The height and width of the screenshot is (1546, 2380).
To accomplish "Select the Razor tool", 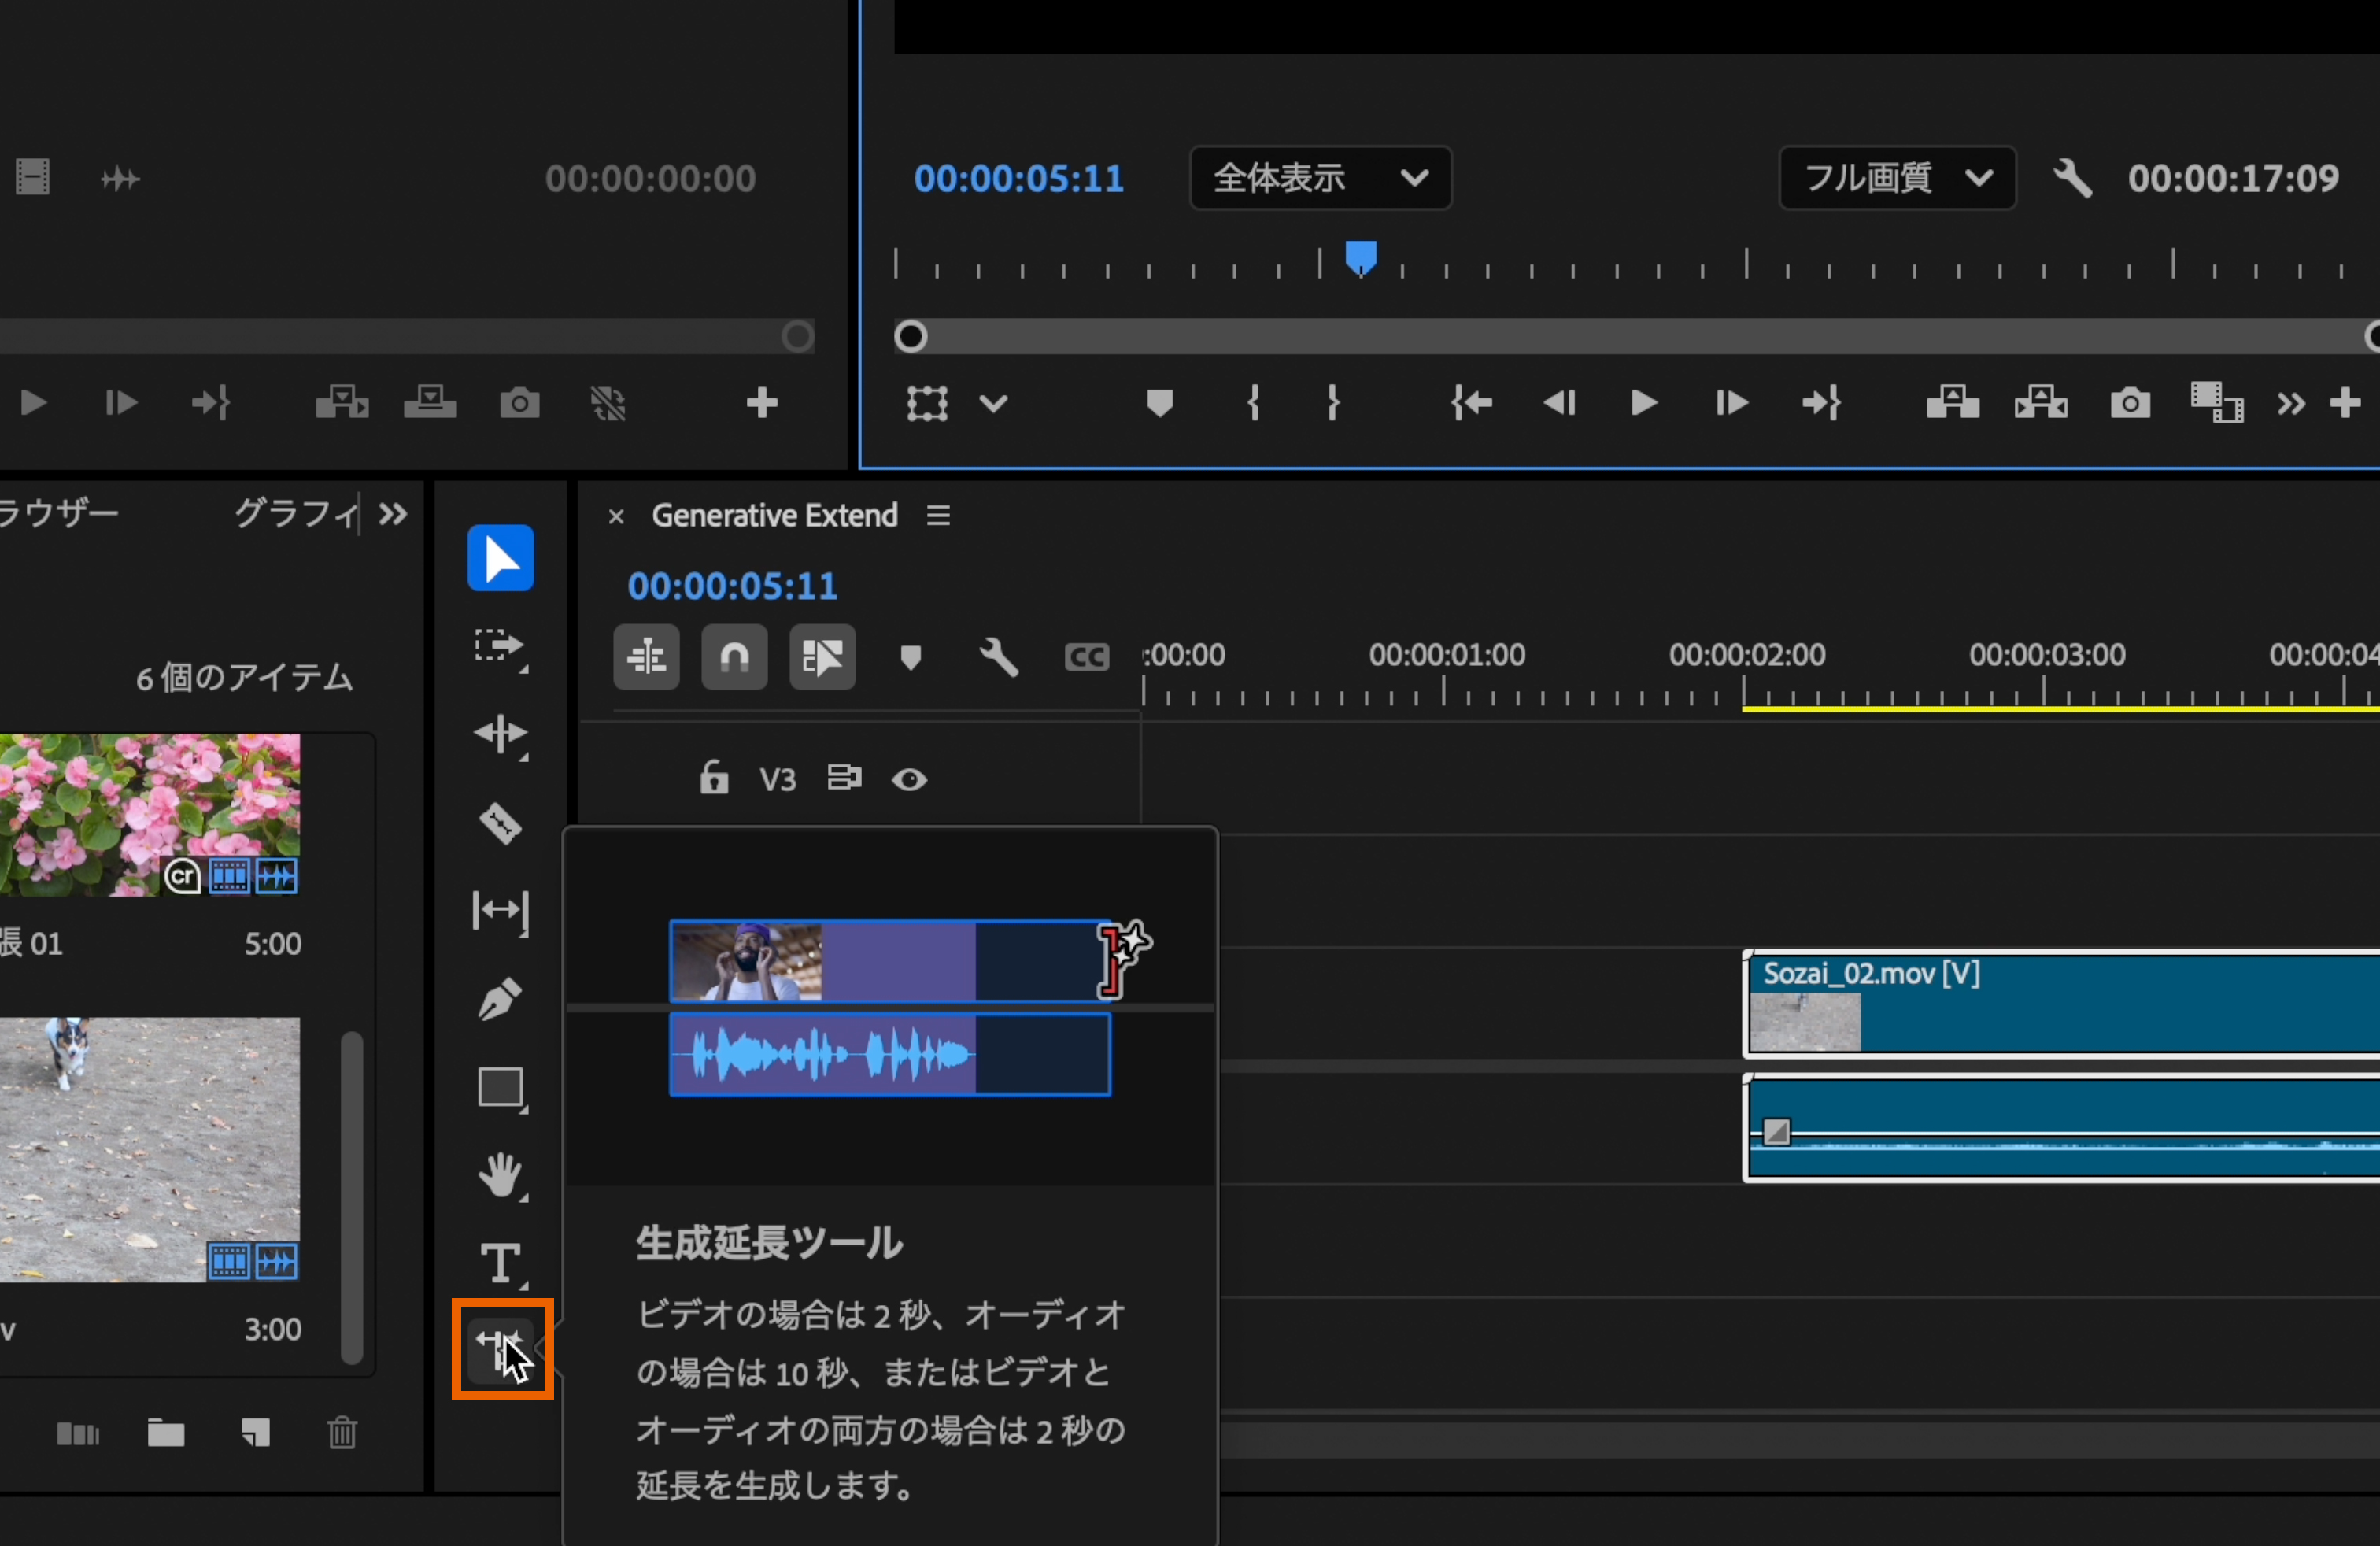I will tap(500, 823).
